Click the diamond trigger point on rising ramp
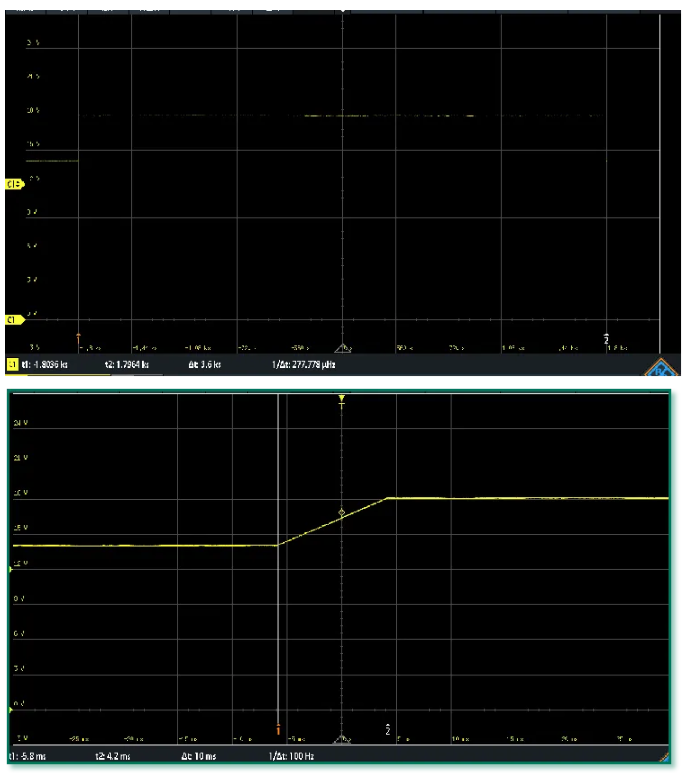This screenshot has width=690, height=774. (342, 512)
